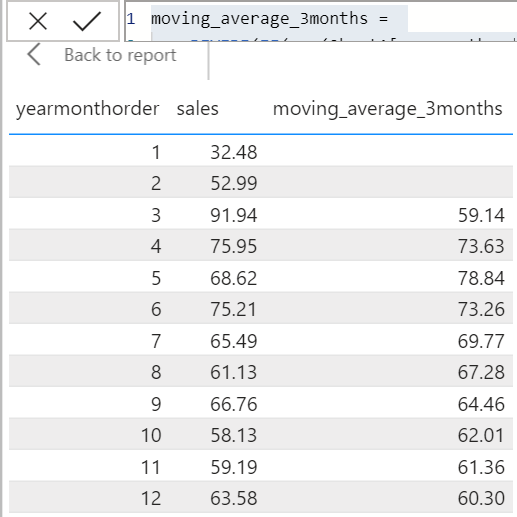Select yearmonthorder cell 6
This screenshot has width=517, height=517.
(156, 309)
